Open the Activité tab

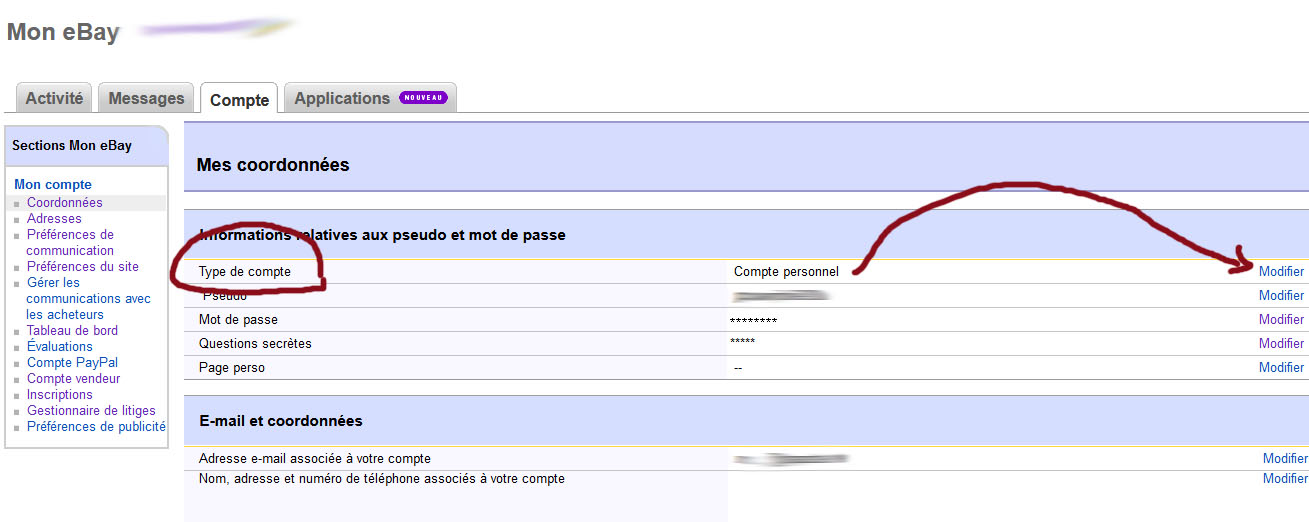[55, 98]
